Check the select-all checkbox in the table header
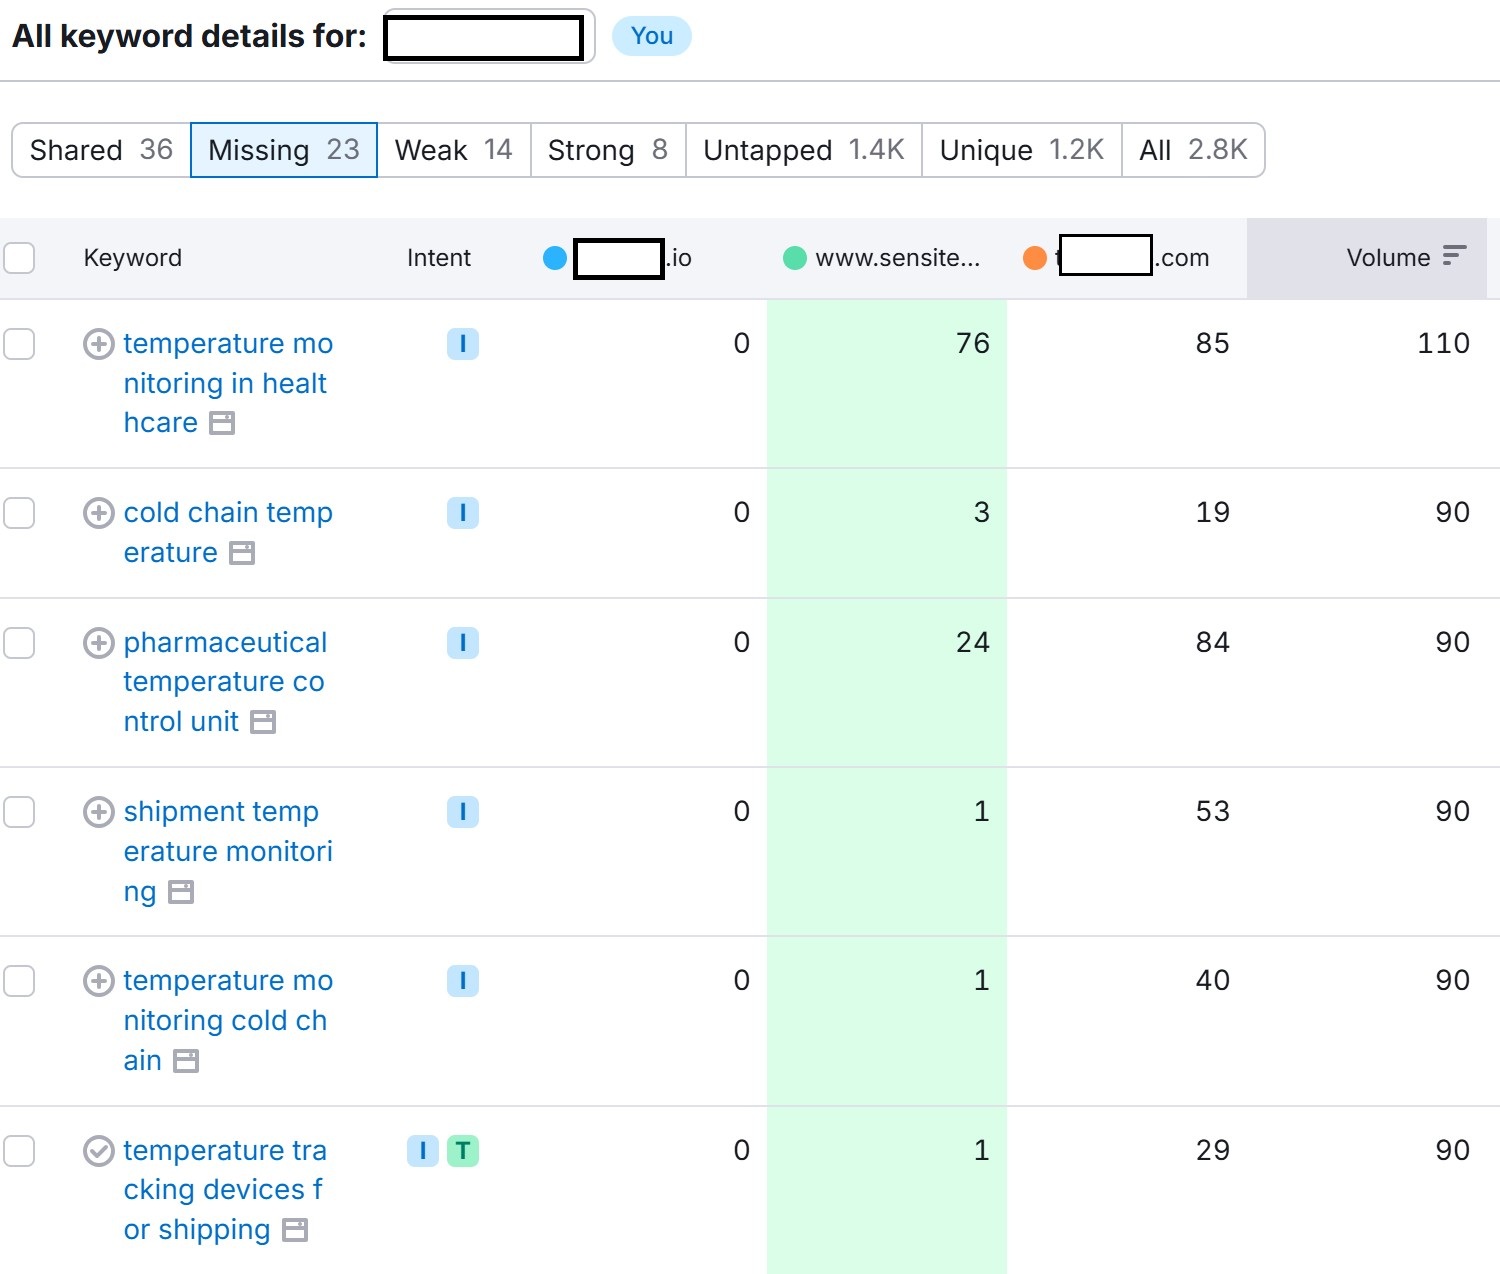This screenshot has width=1500, height=1274. pos(19,257)
